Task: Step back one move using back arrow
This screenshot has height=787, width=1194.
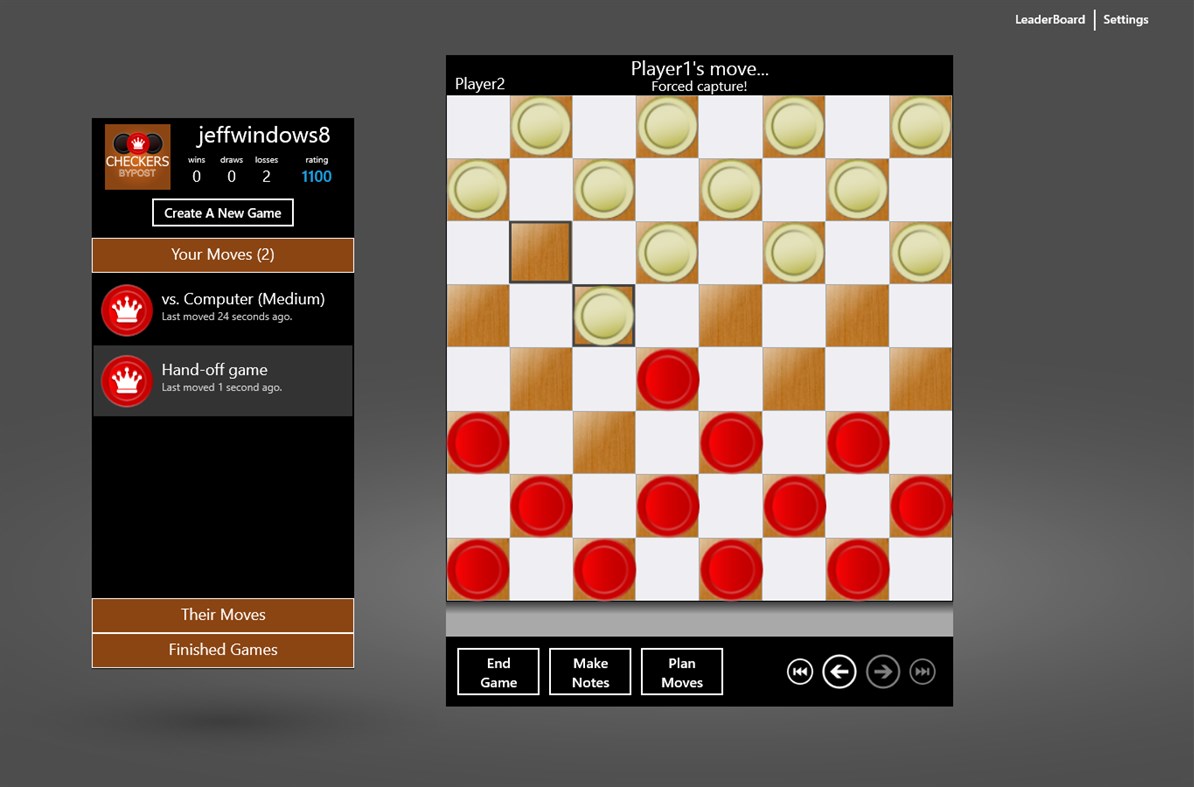Action: (x=839, y=671)
